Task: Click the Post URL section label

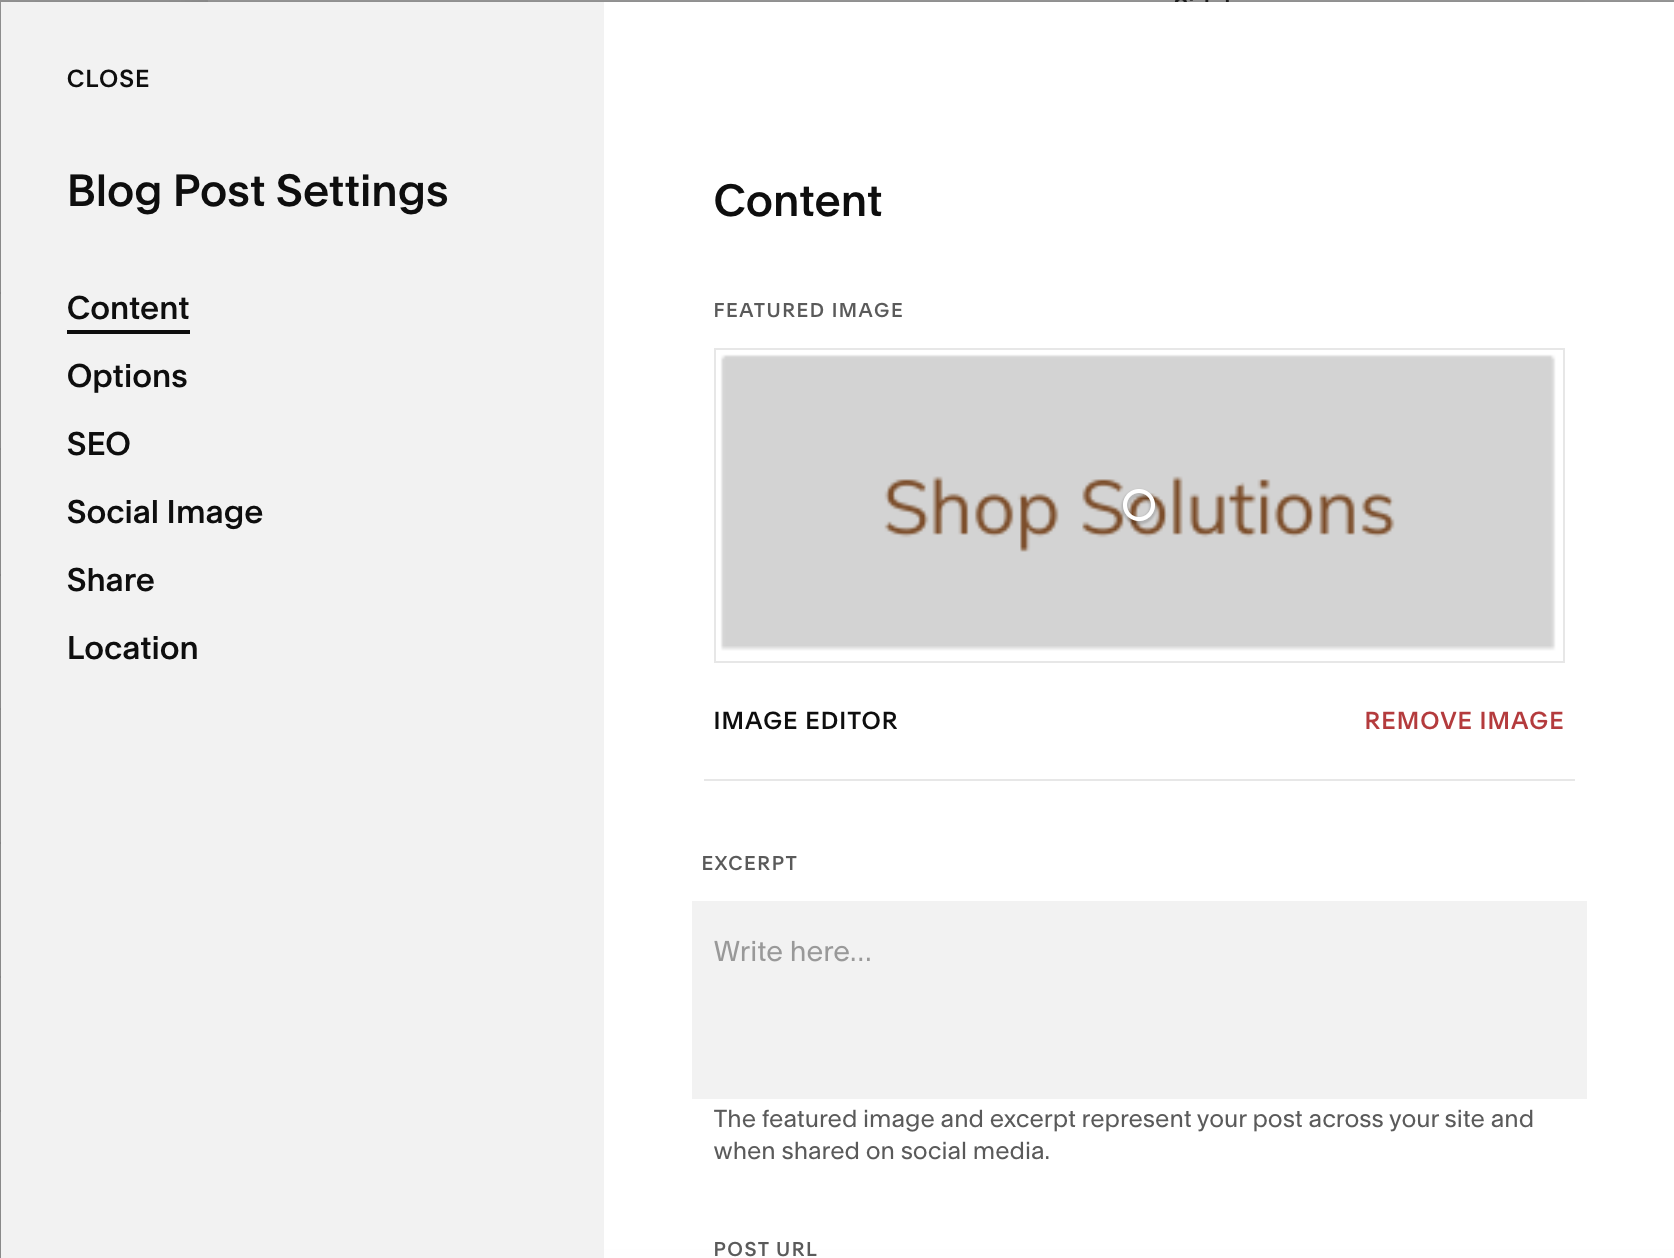Action: pos(764,1247)
